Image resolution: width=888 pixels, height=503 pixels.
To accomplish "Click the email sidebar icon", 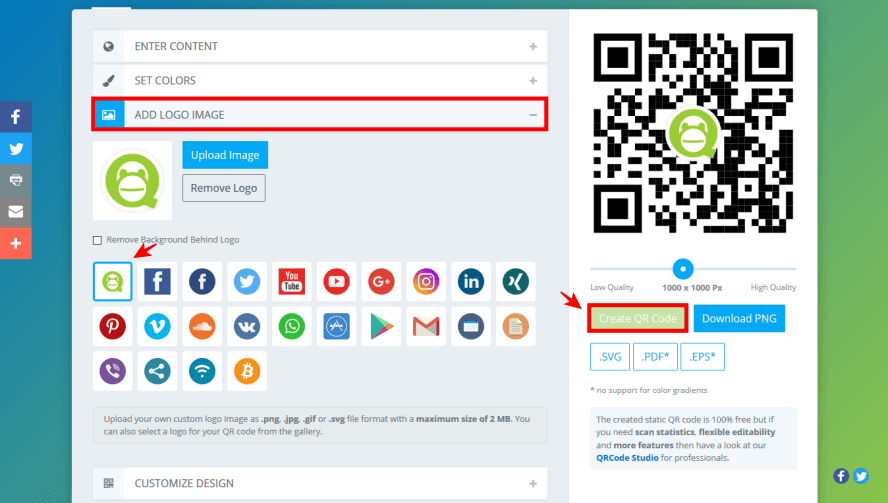I will pos(16,212).
